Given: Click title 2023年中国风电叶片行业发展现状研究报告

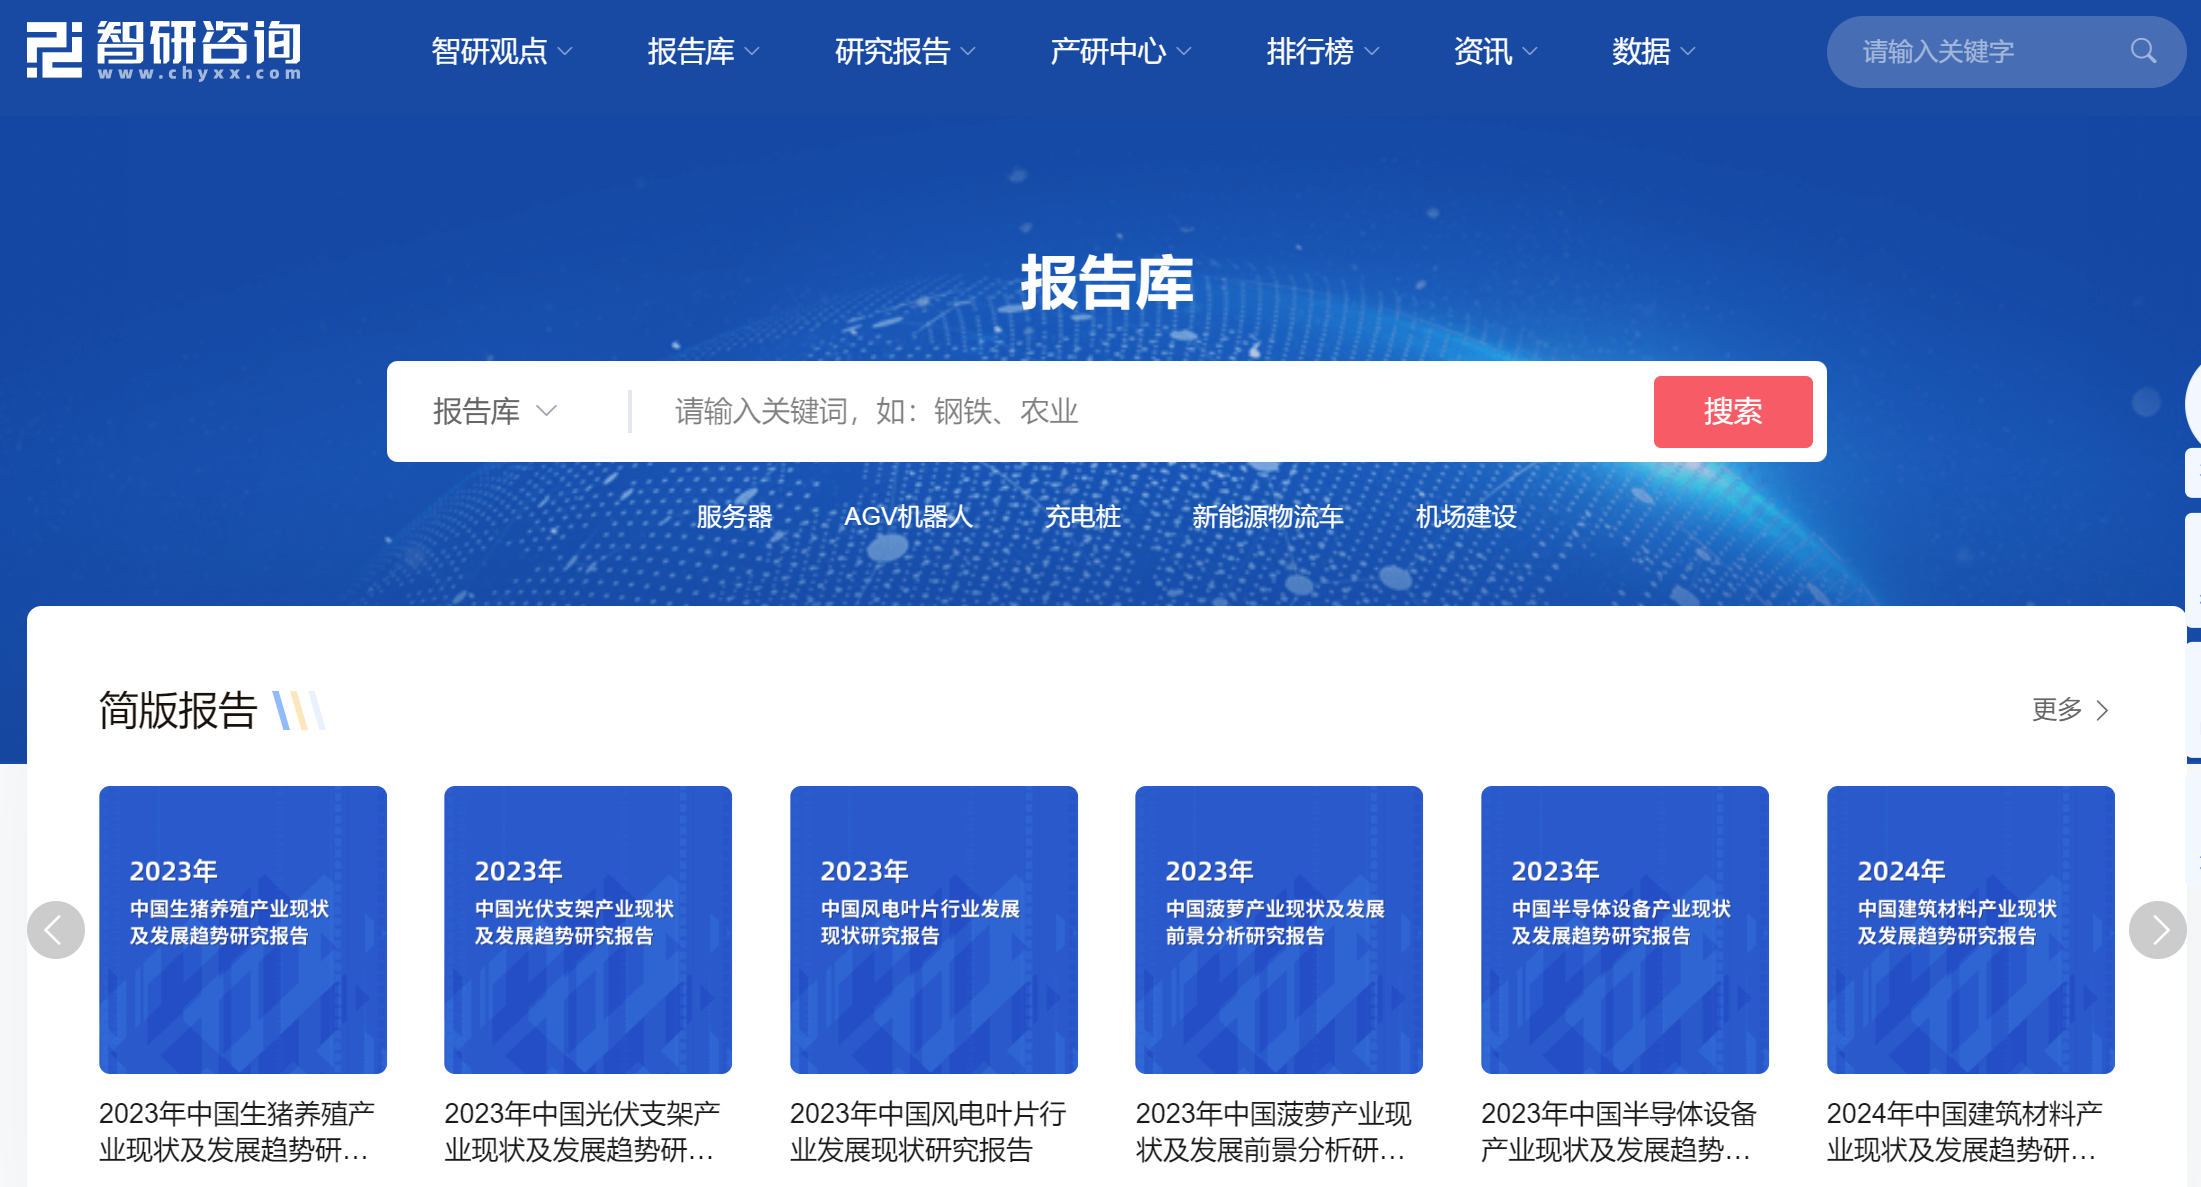Looking at the screenshot, I should (x=929, y=1132).
